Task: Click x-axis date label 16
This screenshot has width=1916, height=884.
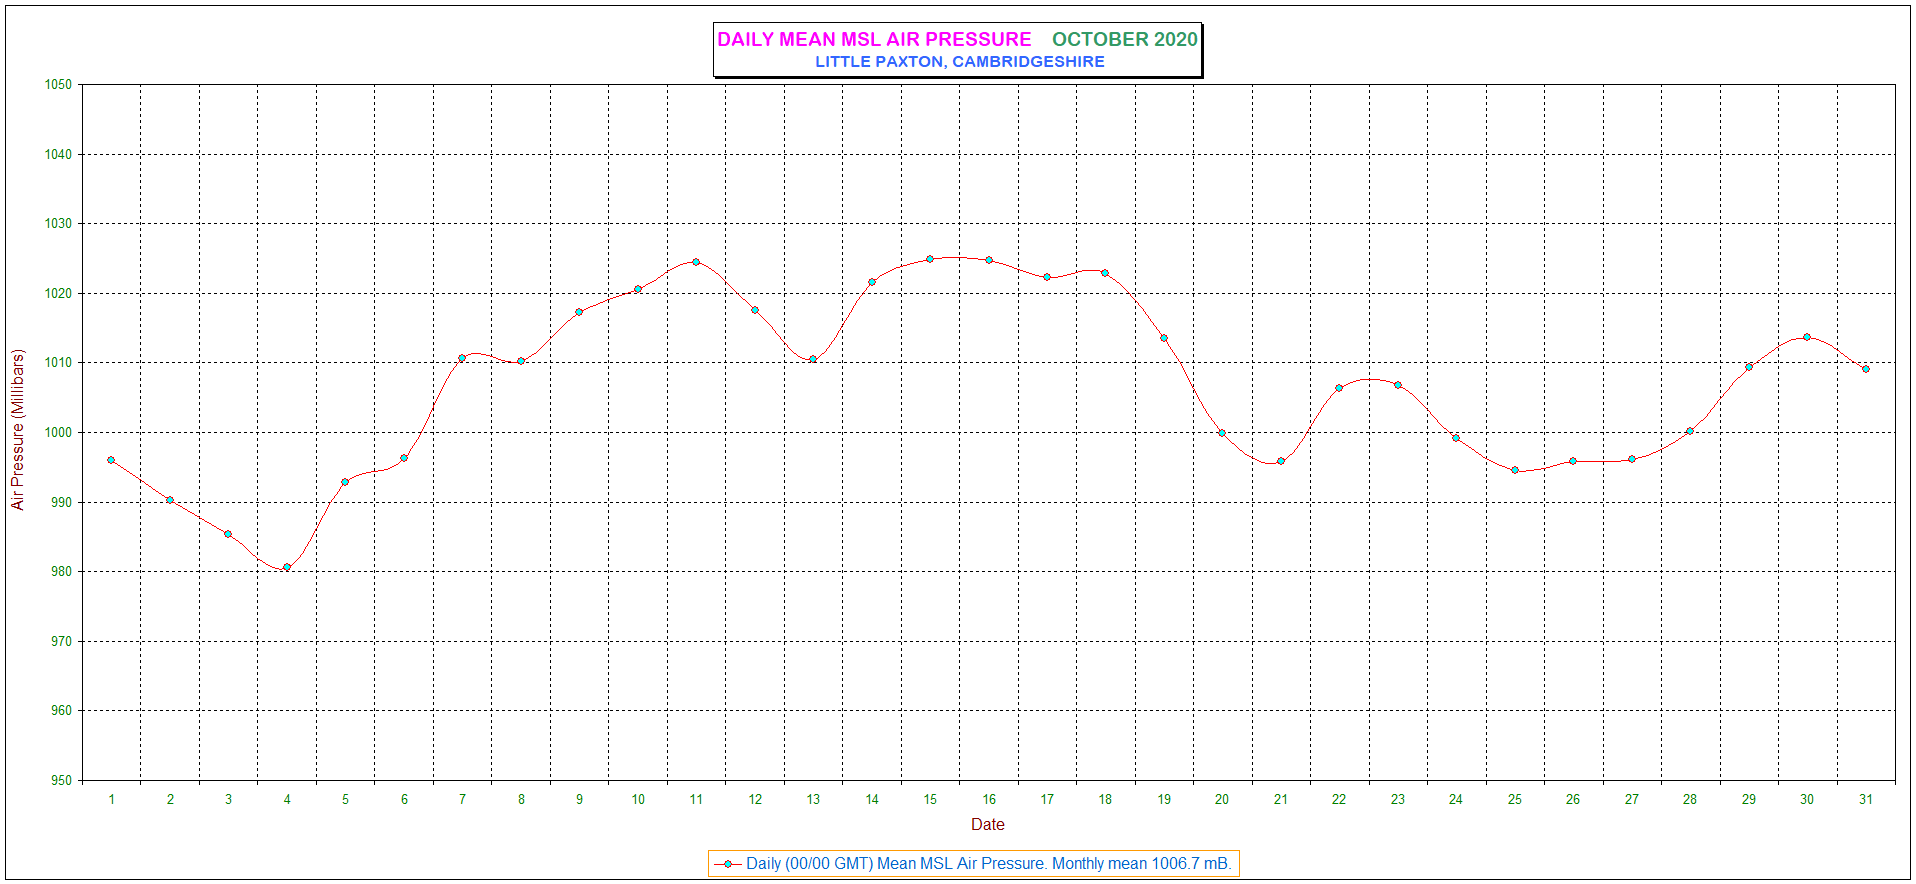Action: pos(989,799)
